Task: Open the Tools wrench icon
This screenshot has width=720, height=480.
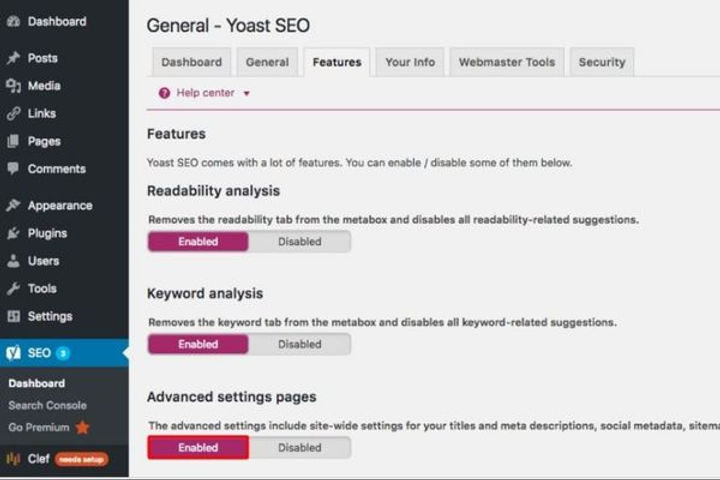Action: tap(13, 288)
